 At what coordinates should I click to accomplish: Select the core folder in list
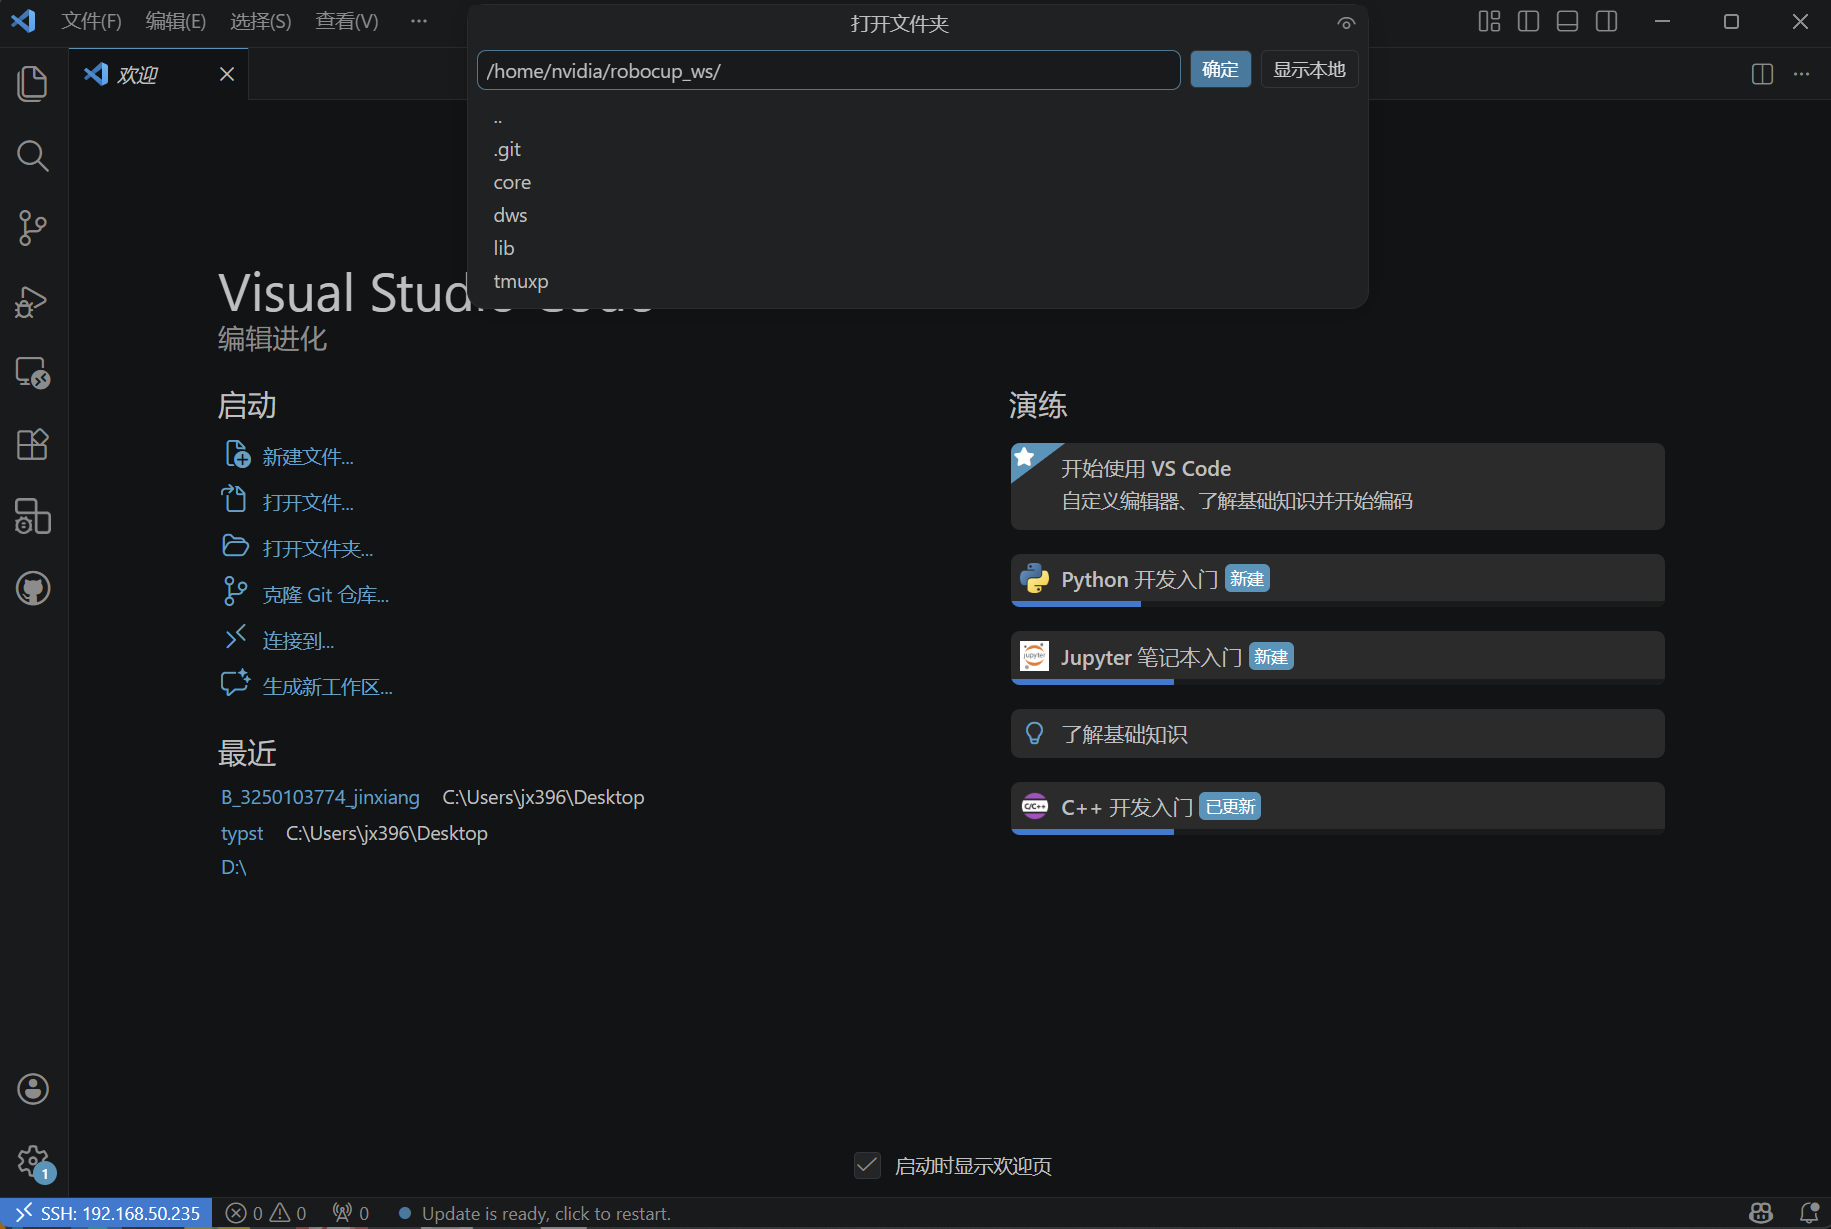coord(918,183)
